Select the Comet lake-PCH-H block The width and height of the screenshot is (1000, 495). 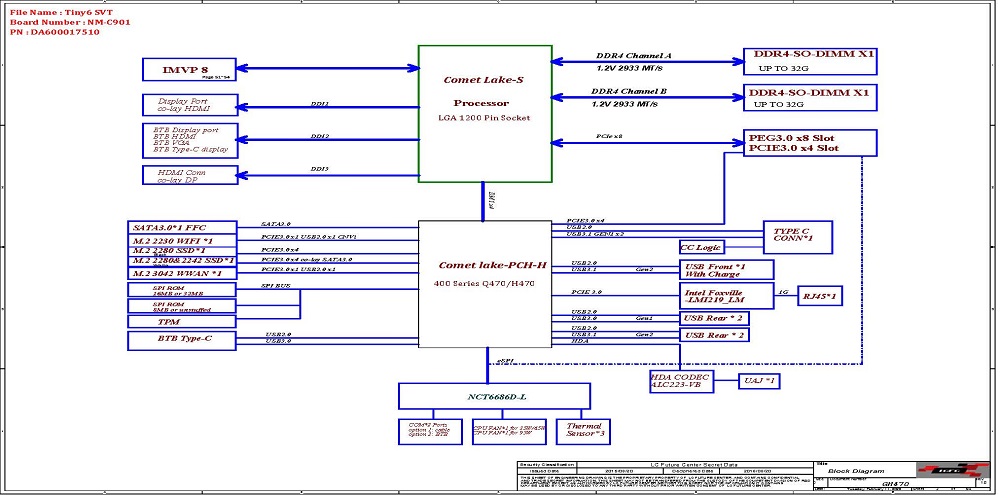tap(485, 285)
